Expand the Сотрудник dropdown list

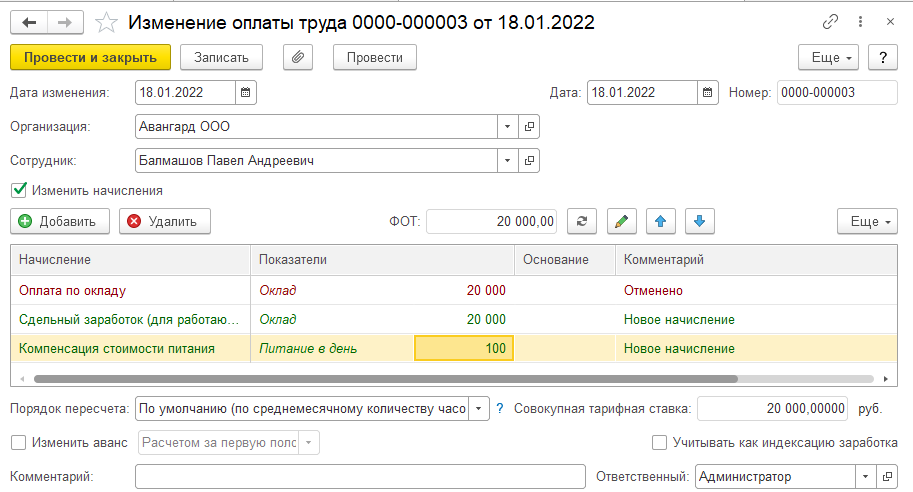[x=507, y=160]
